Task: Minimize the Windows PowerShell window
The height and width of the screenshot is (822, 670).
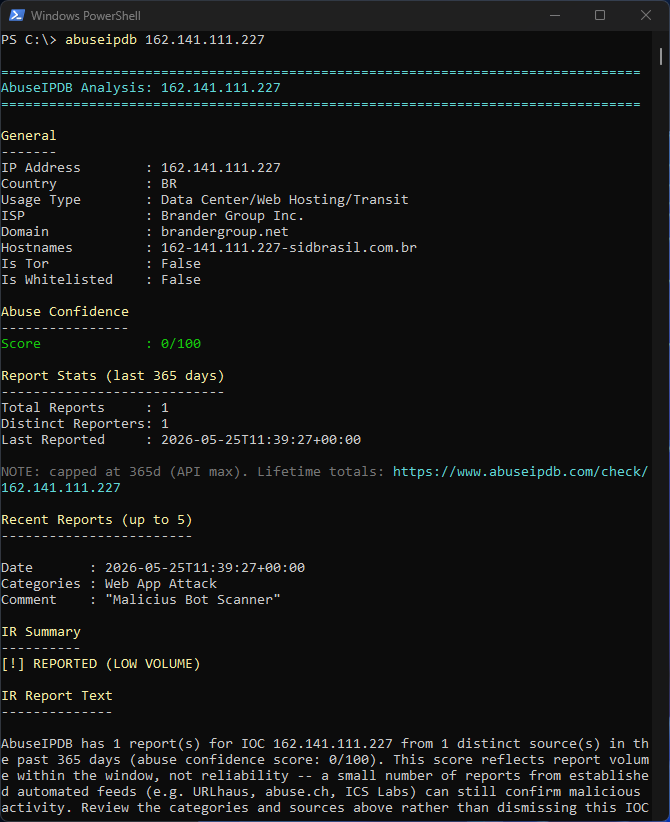Action: pos(555,16)
